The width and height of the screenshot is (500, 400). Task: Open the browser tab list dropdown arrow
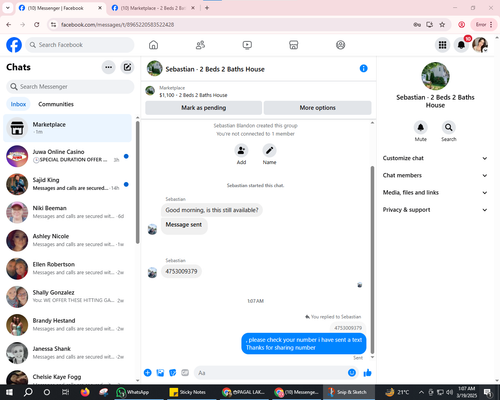pyautogui.click(x=8, y=8)
